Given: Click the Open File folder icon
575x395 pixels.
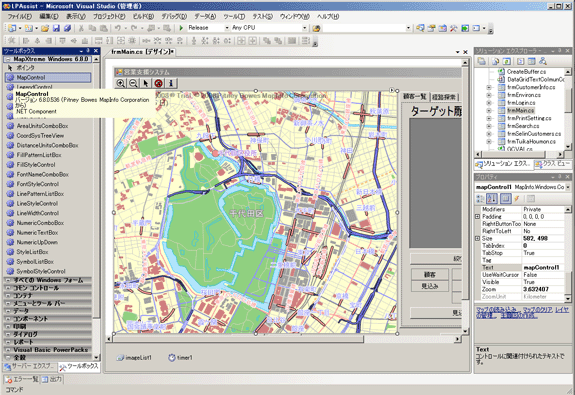Looking at the screenshot, I should pyautogui.click(x=45, y=28).
